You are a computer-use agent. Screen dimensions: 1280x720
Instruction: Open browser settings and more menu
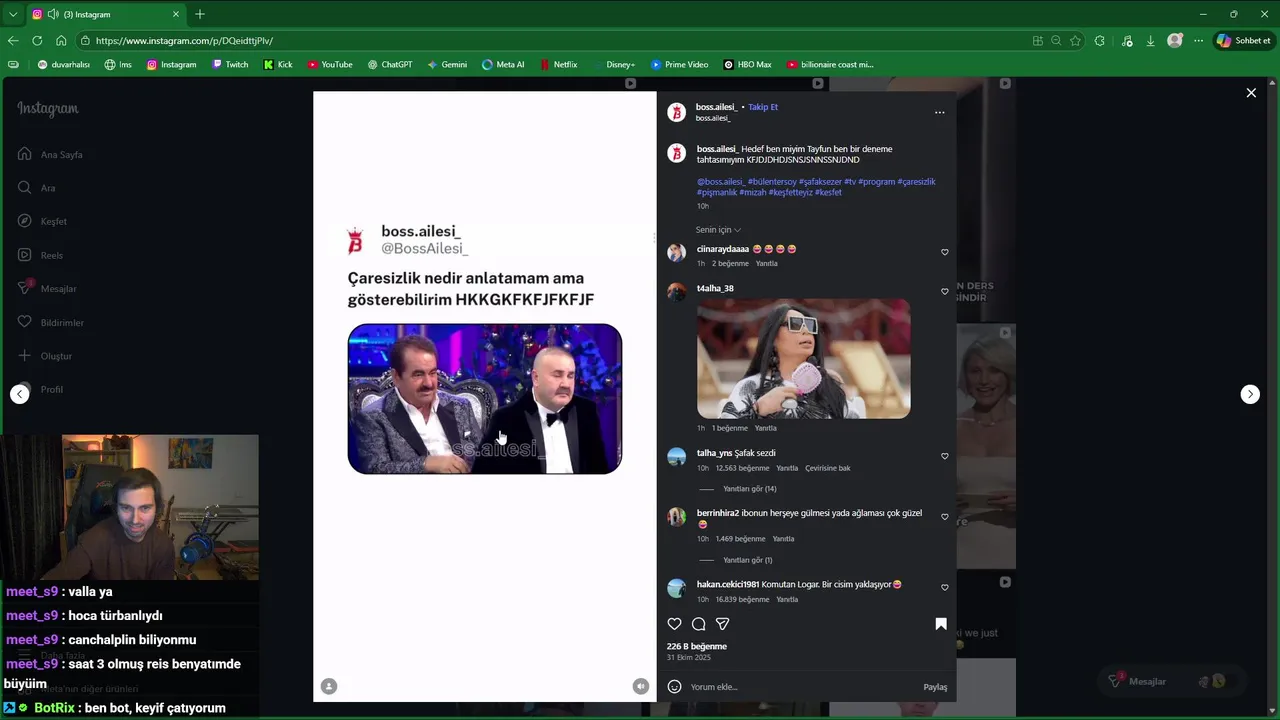pyautogui.click(x=1199, y=41)
